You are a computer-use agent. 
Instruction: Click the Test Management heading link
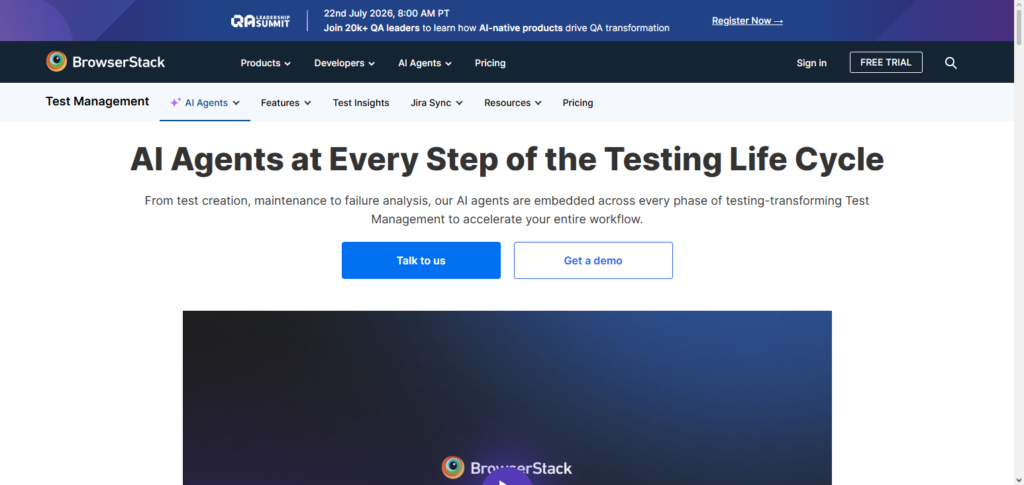97,101
